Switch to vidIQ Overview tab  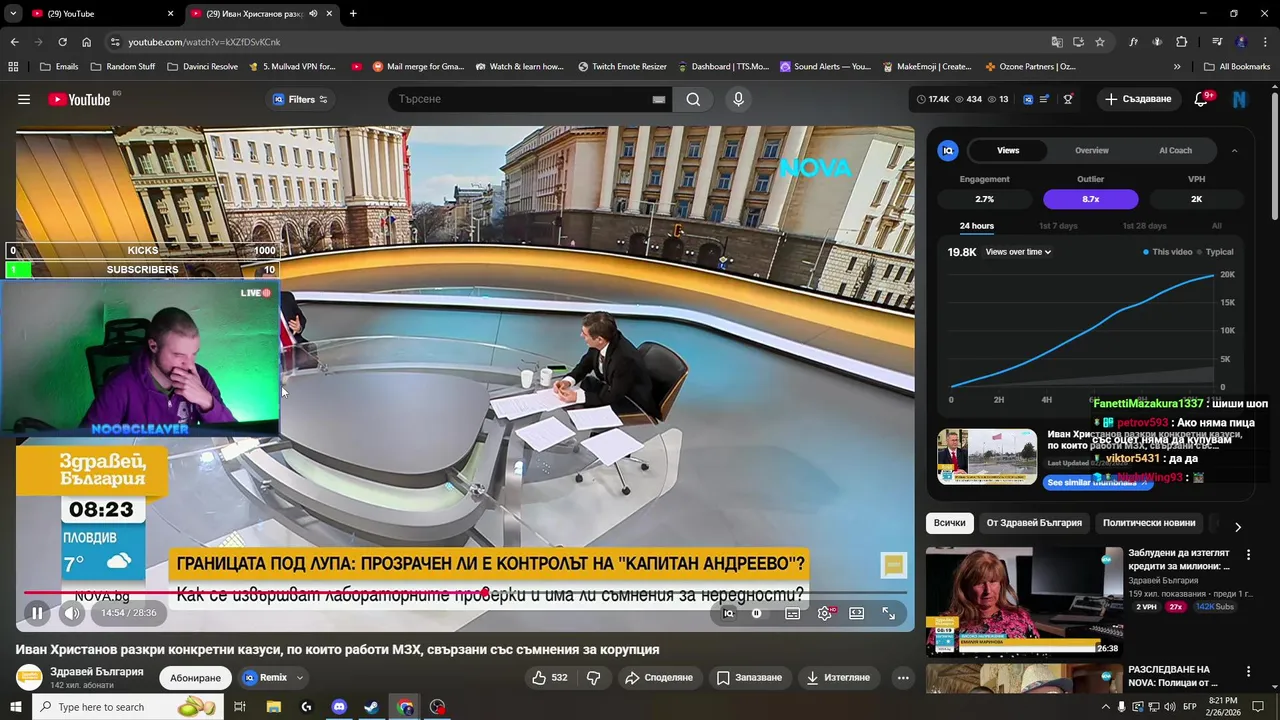[x=1092, y=150]
